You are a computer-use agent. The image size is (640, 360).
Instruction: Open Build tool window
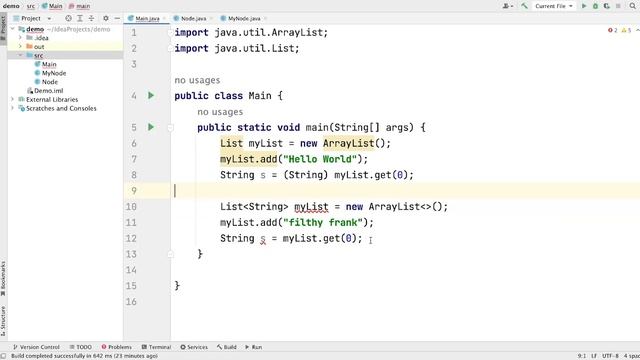point(227,347)
